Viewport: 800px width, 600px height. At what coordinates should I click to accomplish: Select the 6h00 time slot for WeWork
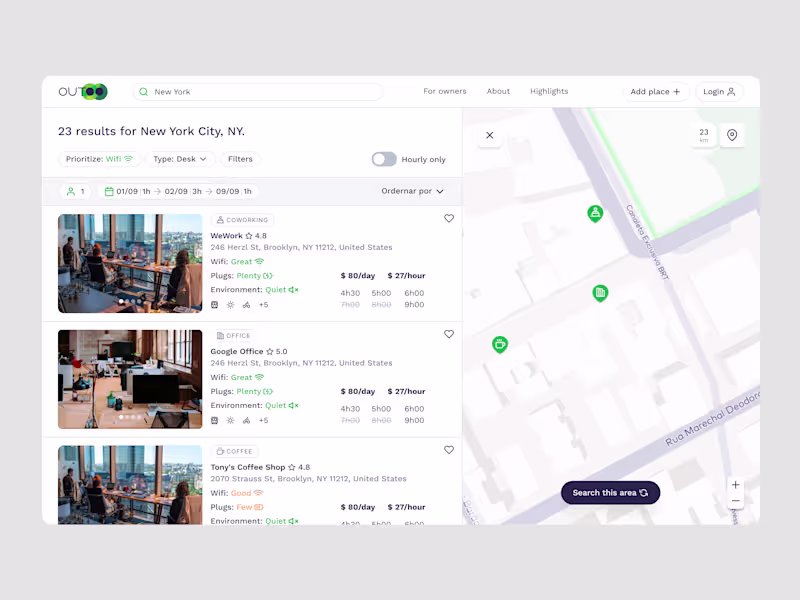[x=414, y=293]
